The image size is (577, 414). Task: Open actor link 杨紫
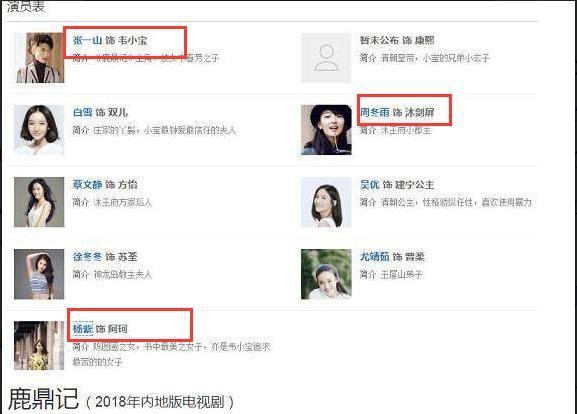pos(82,328)
